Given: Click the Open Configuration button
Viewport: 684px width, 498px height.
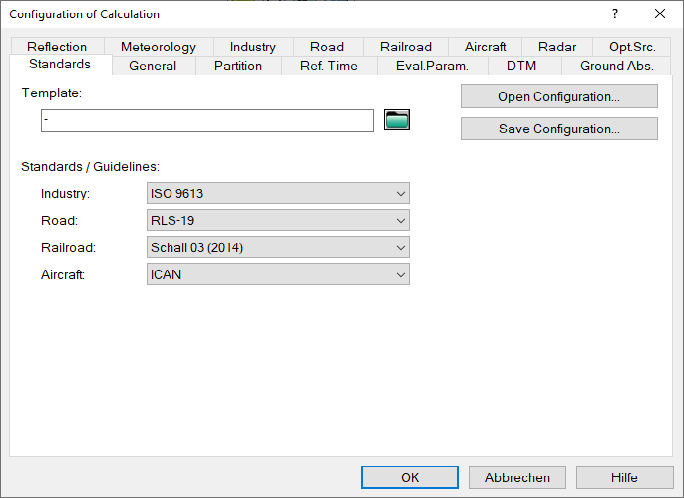Looking at the screenshot, I should (x=559, y=96).
